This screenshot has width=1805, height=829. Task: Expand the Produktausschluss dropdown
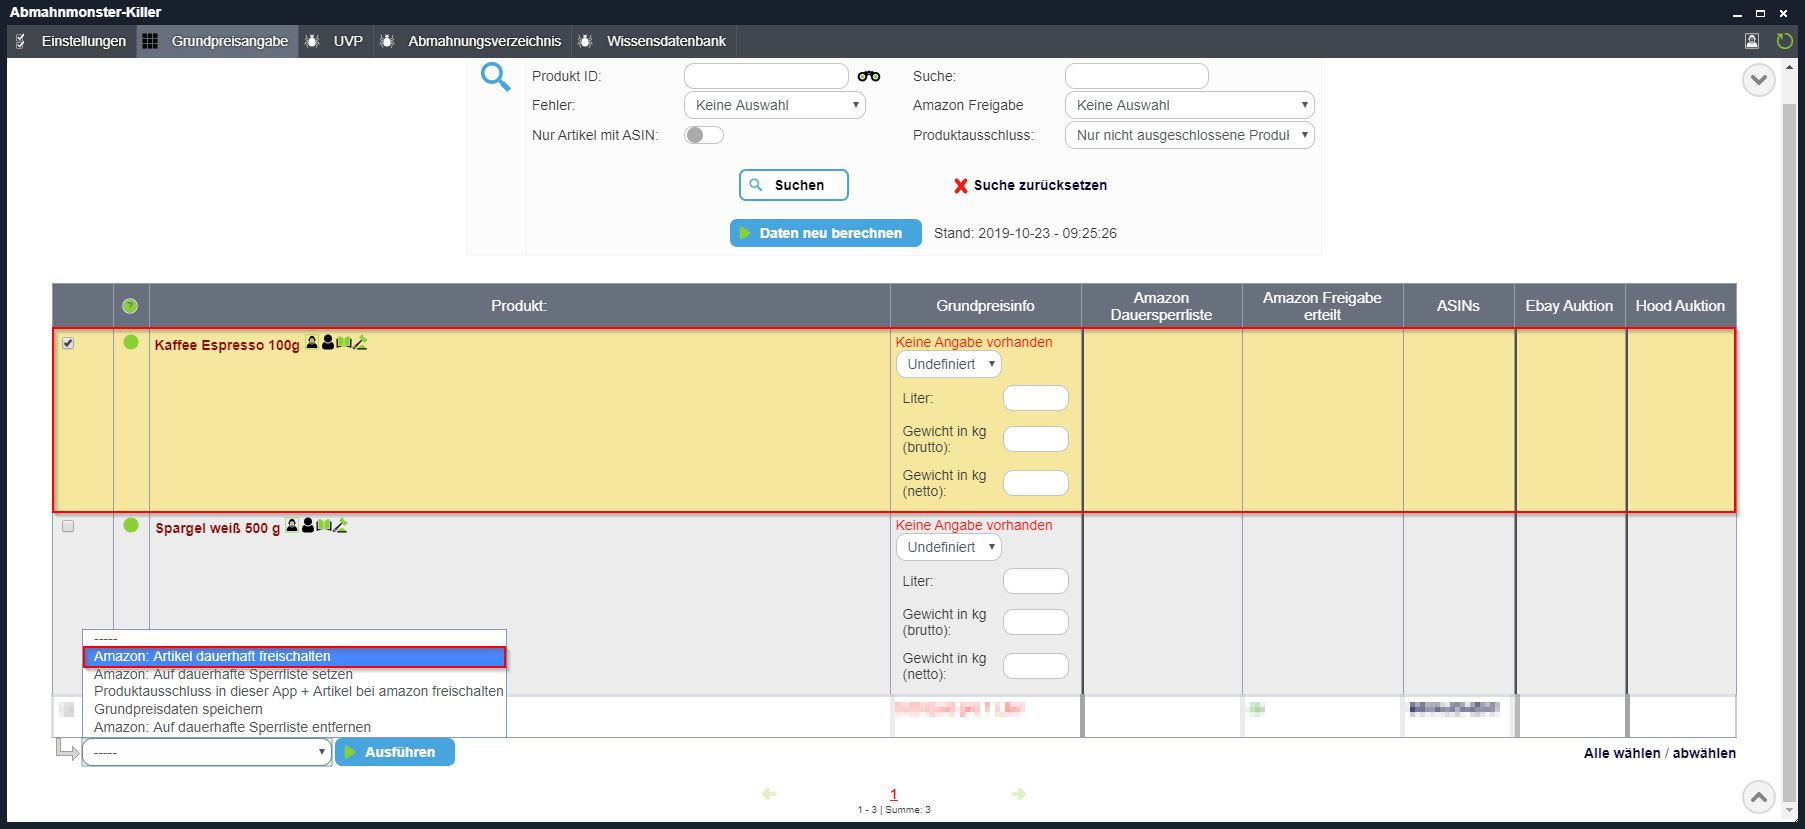pos(1189,135)
